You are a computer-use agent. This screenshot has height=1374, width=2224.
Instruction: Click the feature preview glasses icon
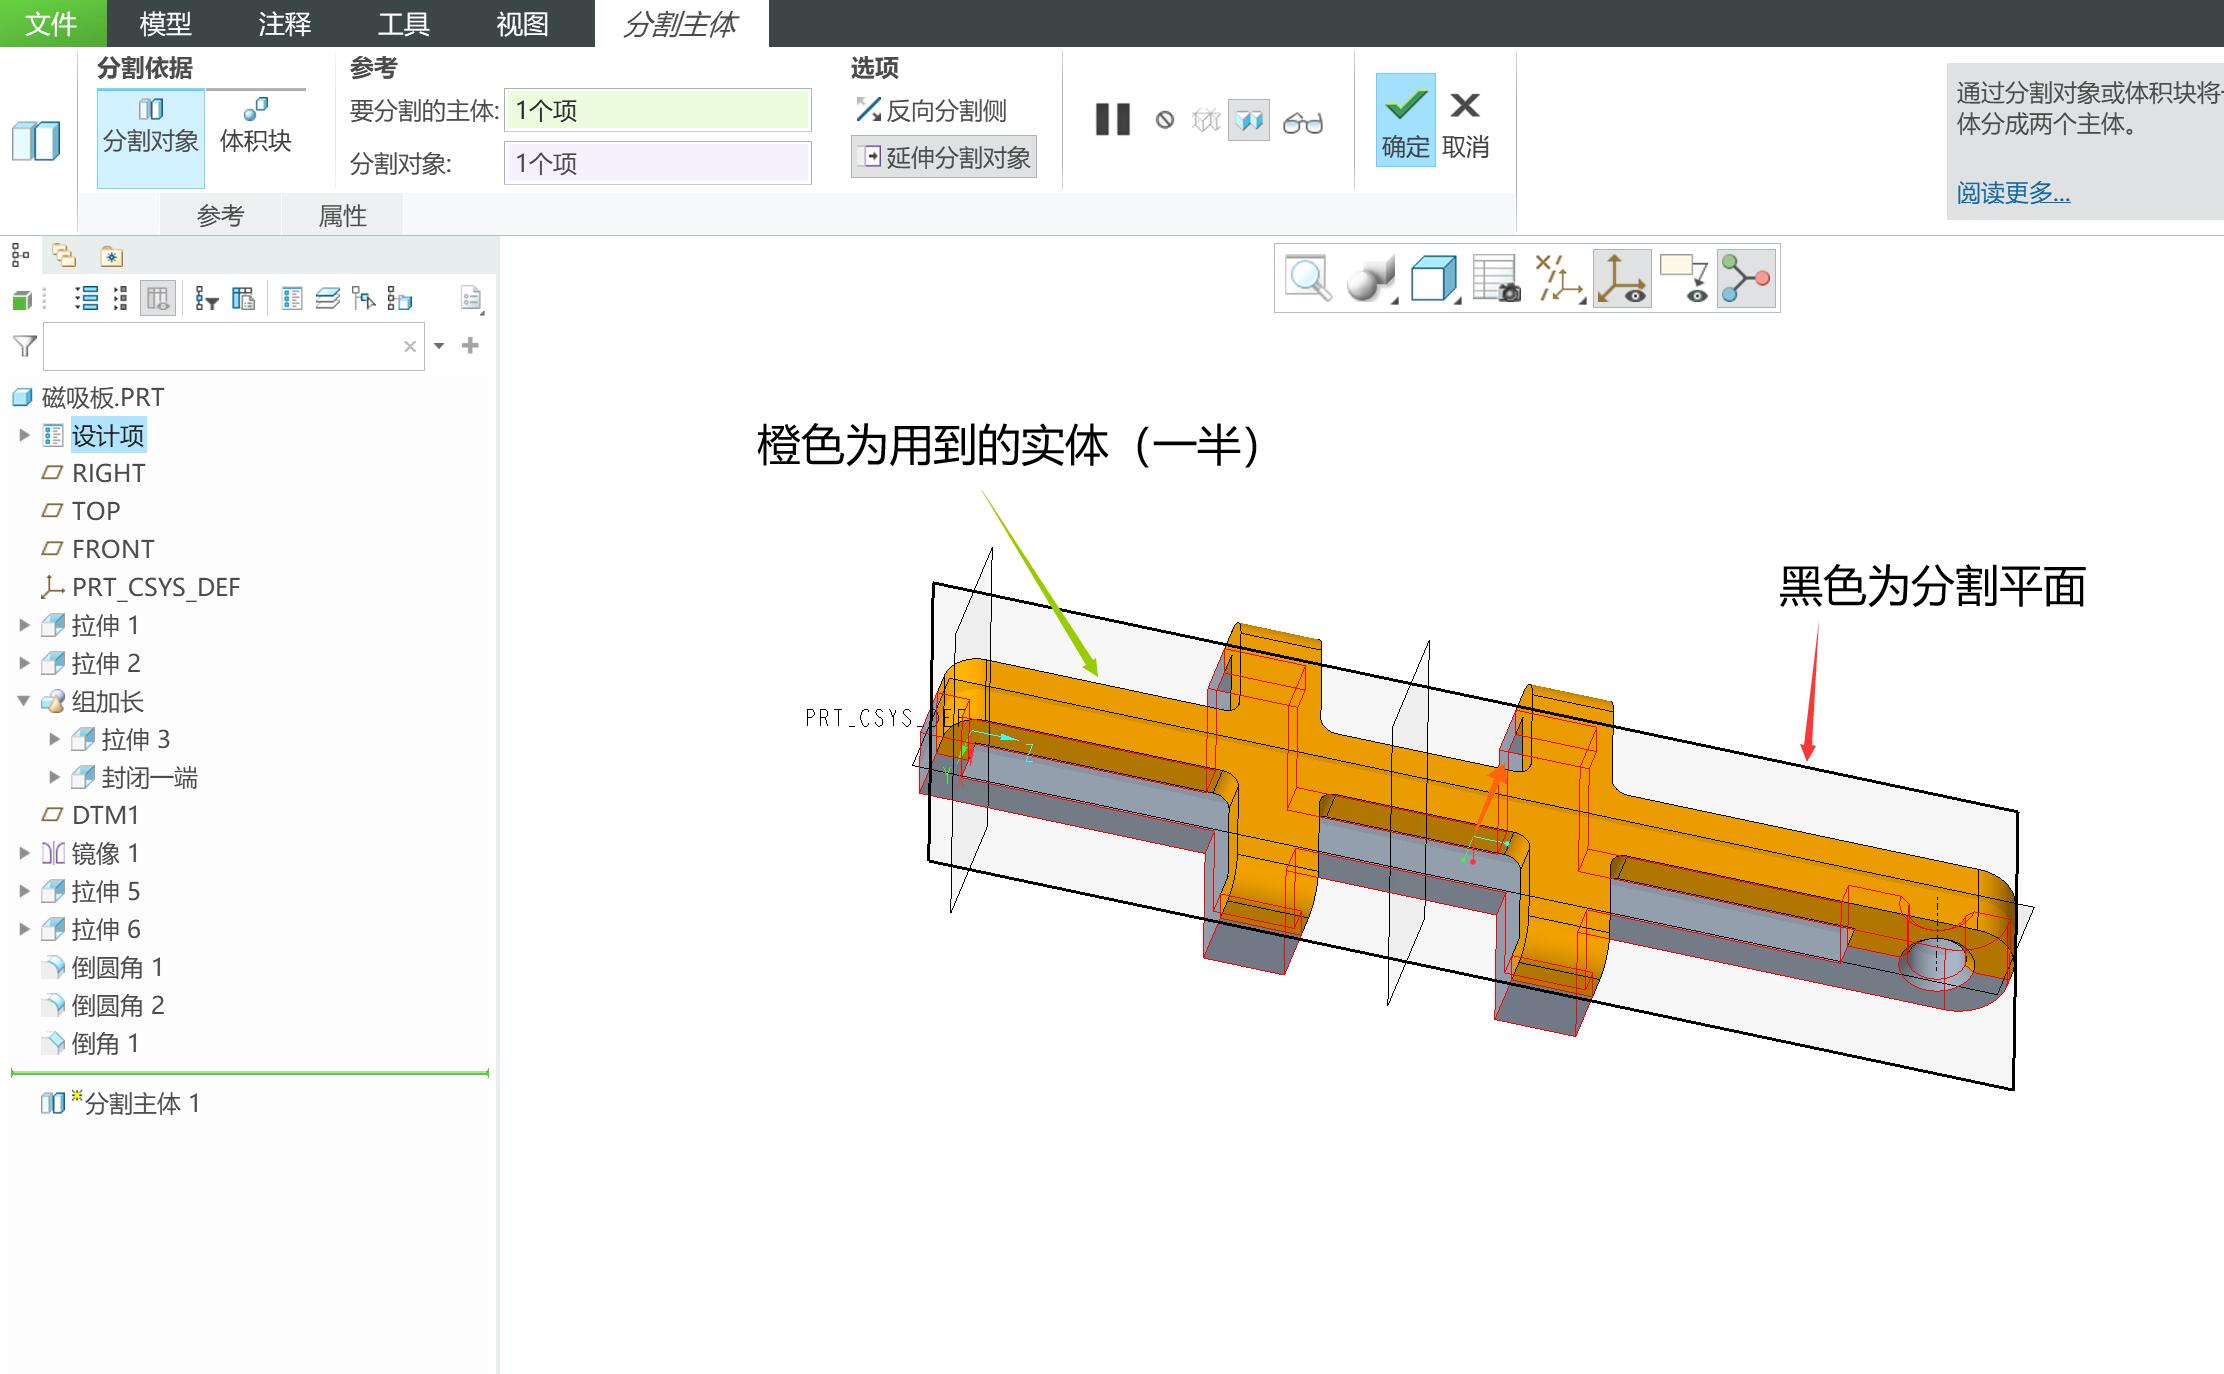(x=1303, y=122)
